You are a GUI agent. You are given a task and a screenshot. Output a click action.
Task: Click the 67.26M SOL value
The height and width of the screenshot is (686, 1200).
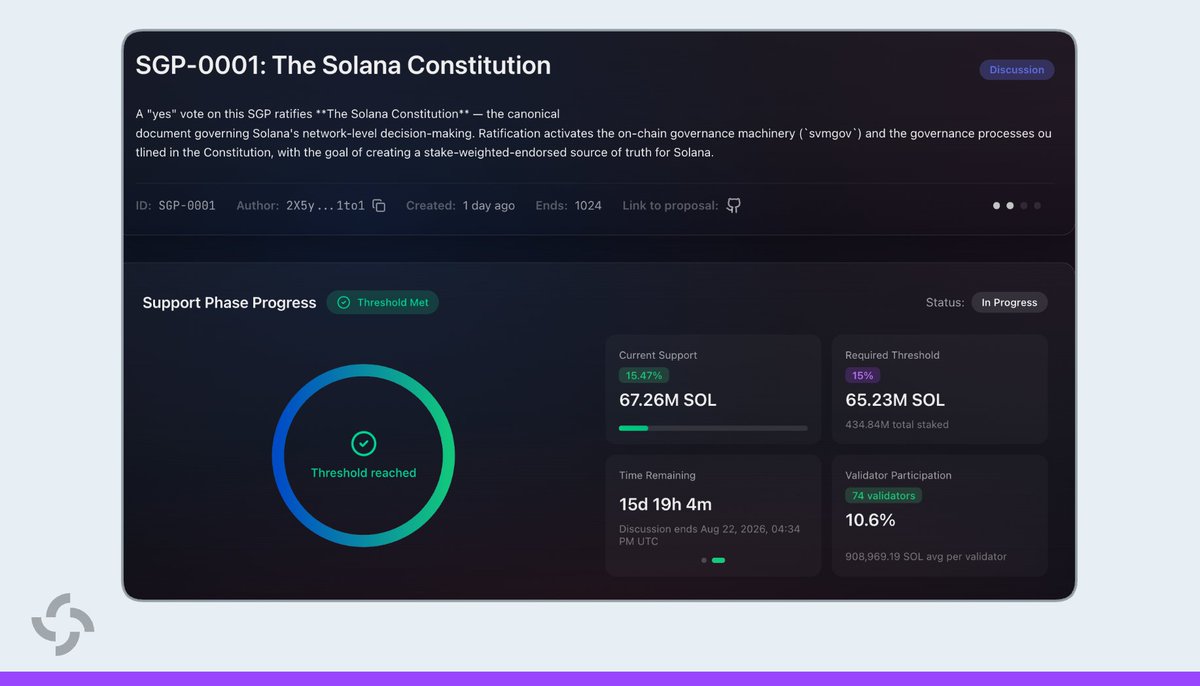click(668, 400)
